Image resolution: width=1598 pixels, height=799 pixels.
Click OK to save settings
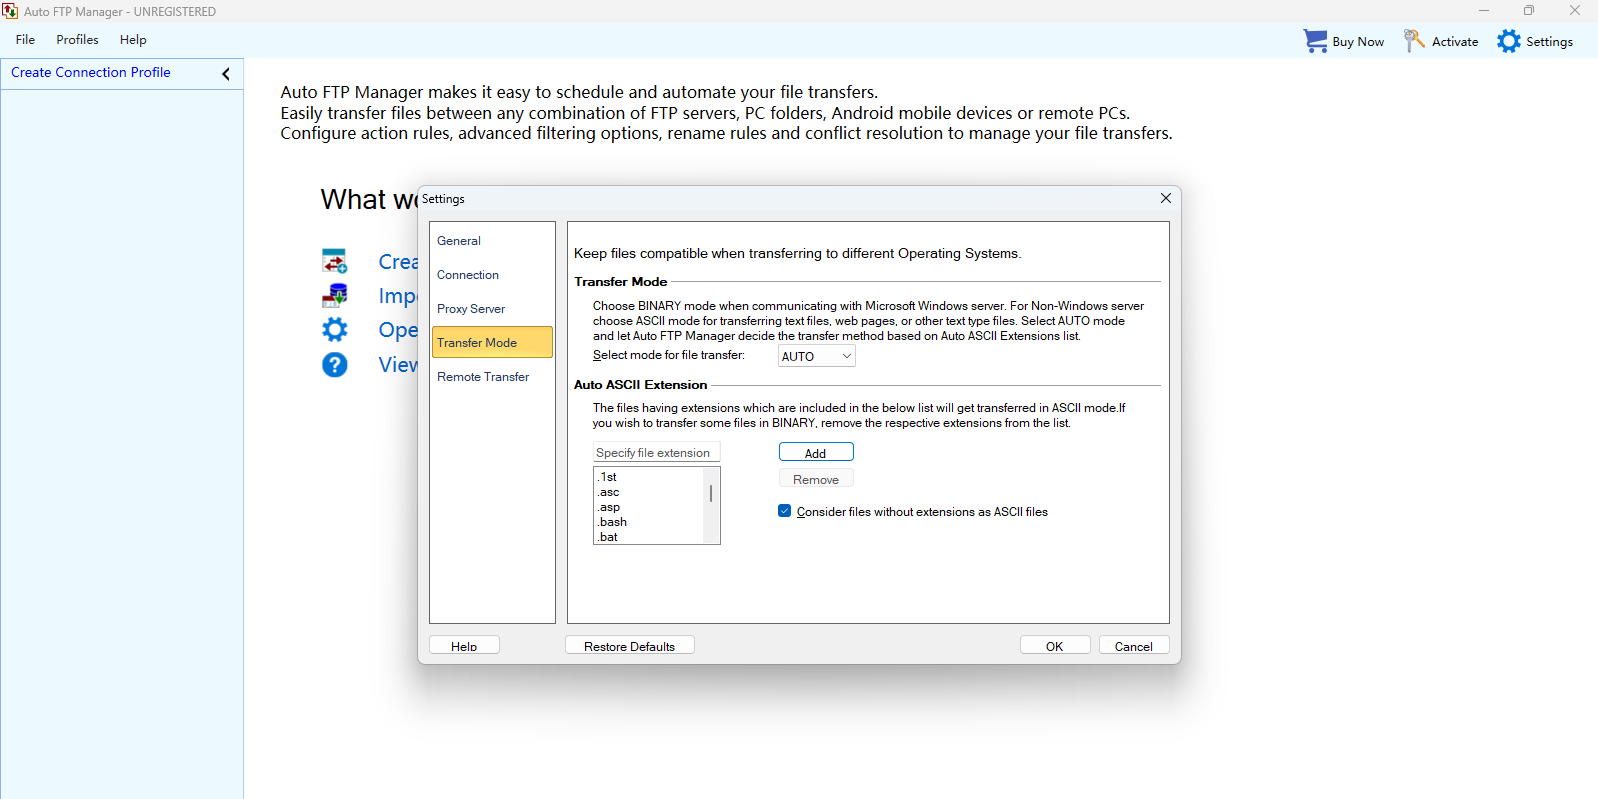click(1055, 646)
